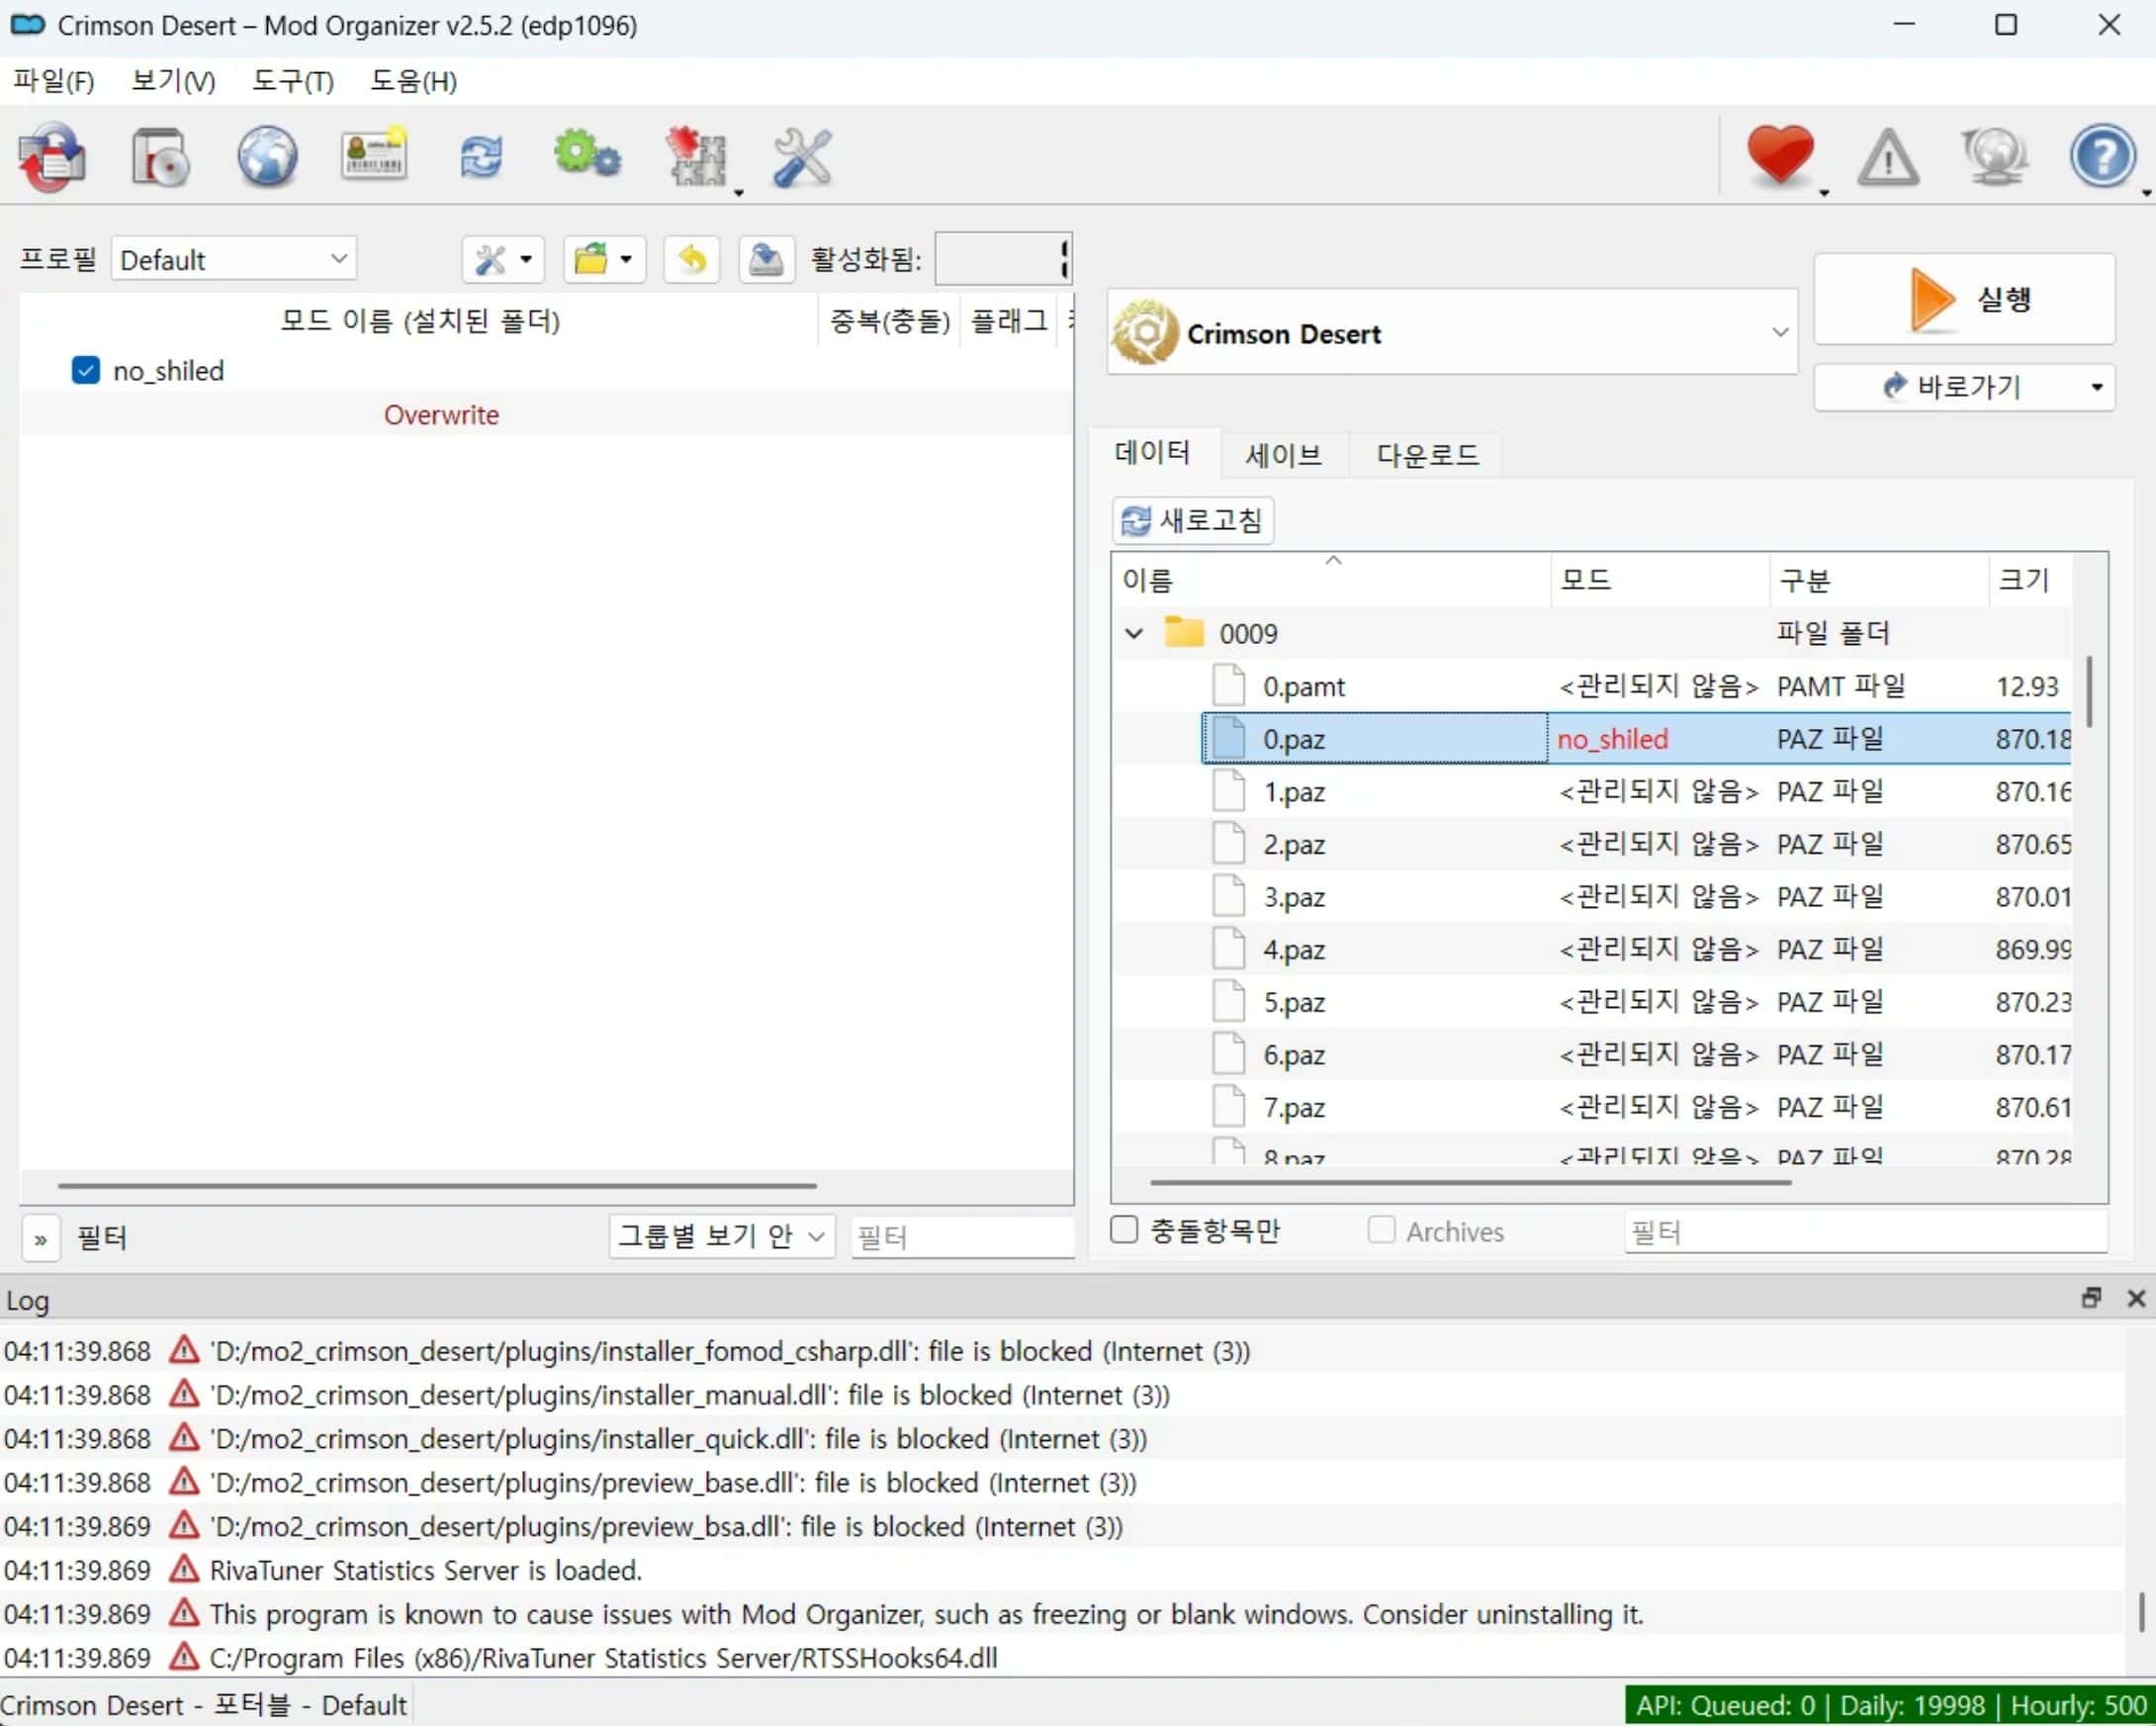Image resolution: width=2156 pixels, height=1726 pixels.
Task: Click the data tree horizontal scrollbar
Action: (1470, 1182)
